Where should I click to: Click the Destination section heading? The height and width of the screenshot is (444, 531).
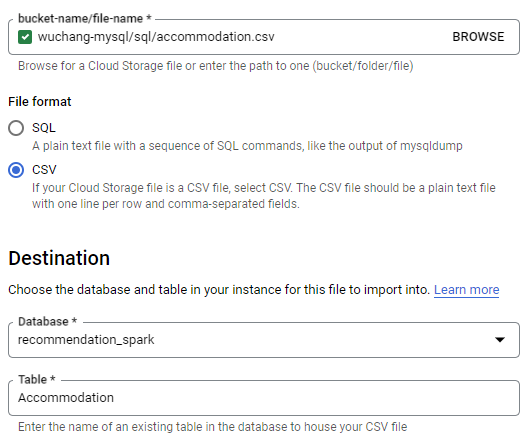pos(59,258)
